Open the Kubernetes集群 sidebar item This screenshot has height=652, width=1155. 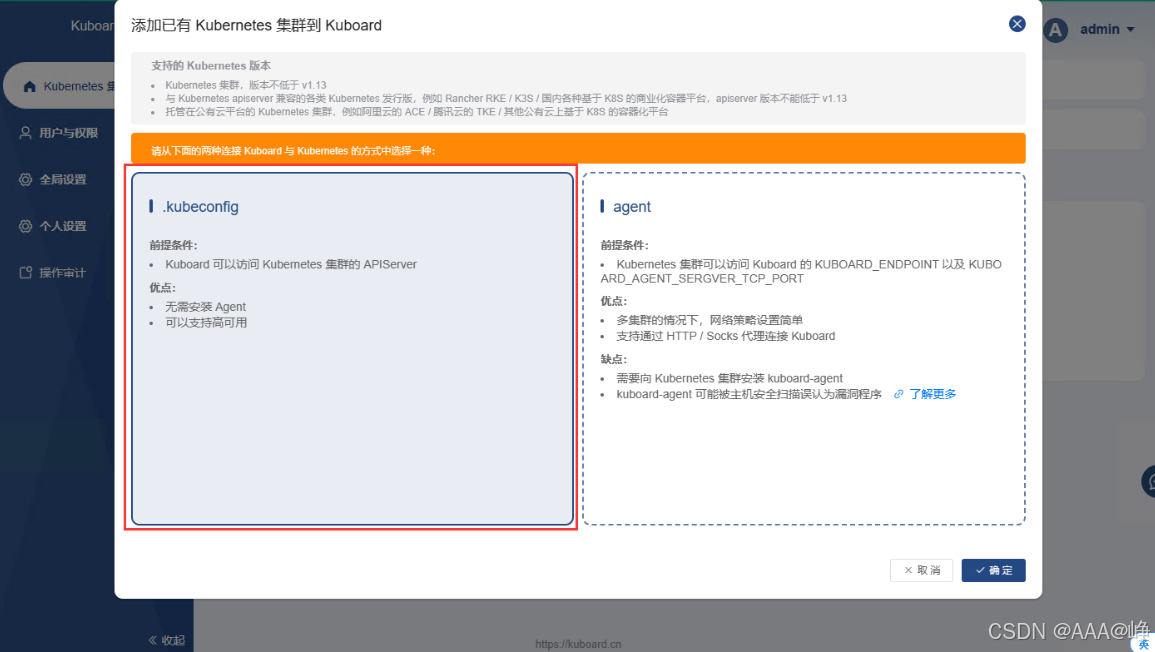pyautogui.click(x=60, y=86)
